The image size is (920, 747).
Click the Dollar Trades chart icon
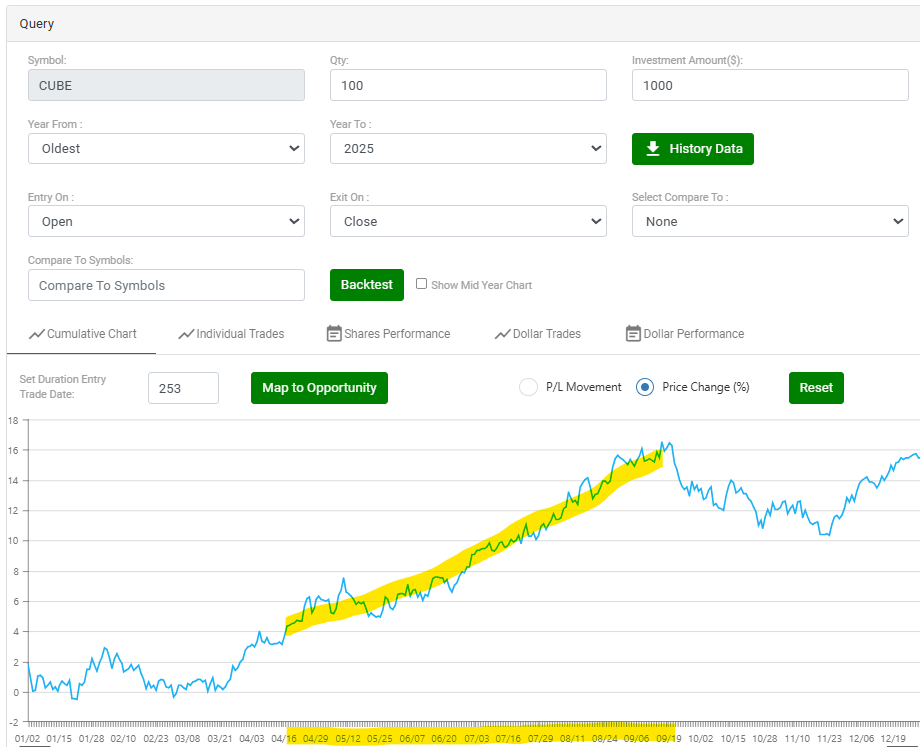click(503, 334)
